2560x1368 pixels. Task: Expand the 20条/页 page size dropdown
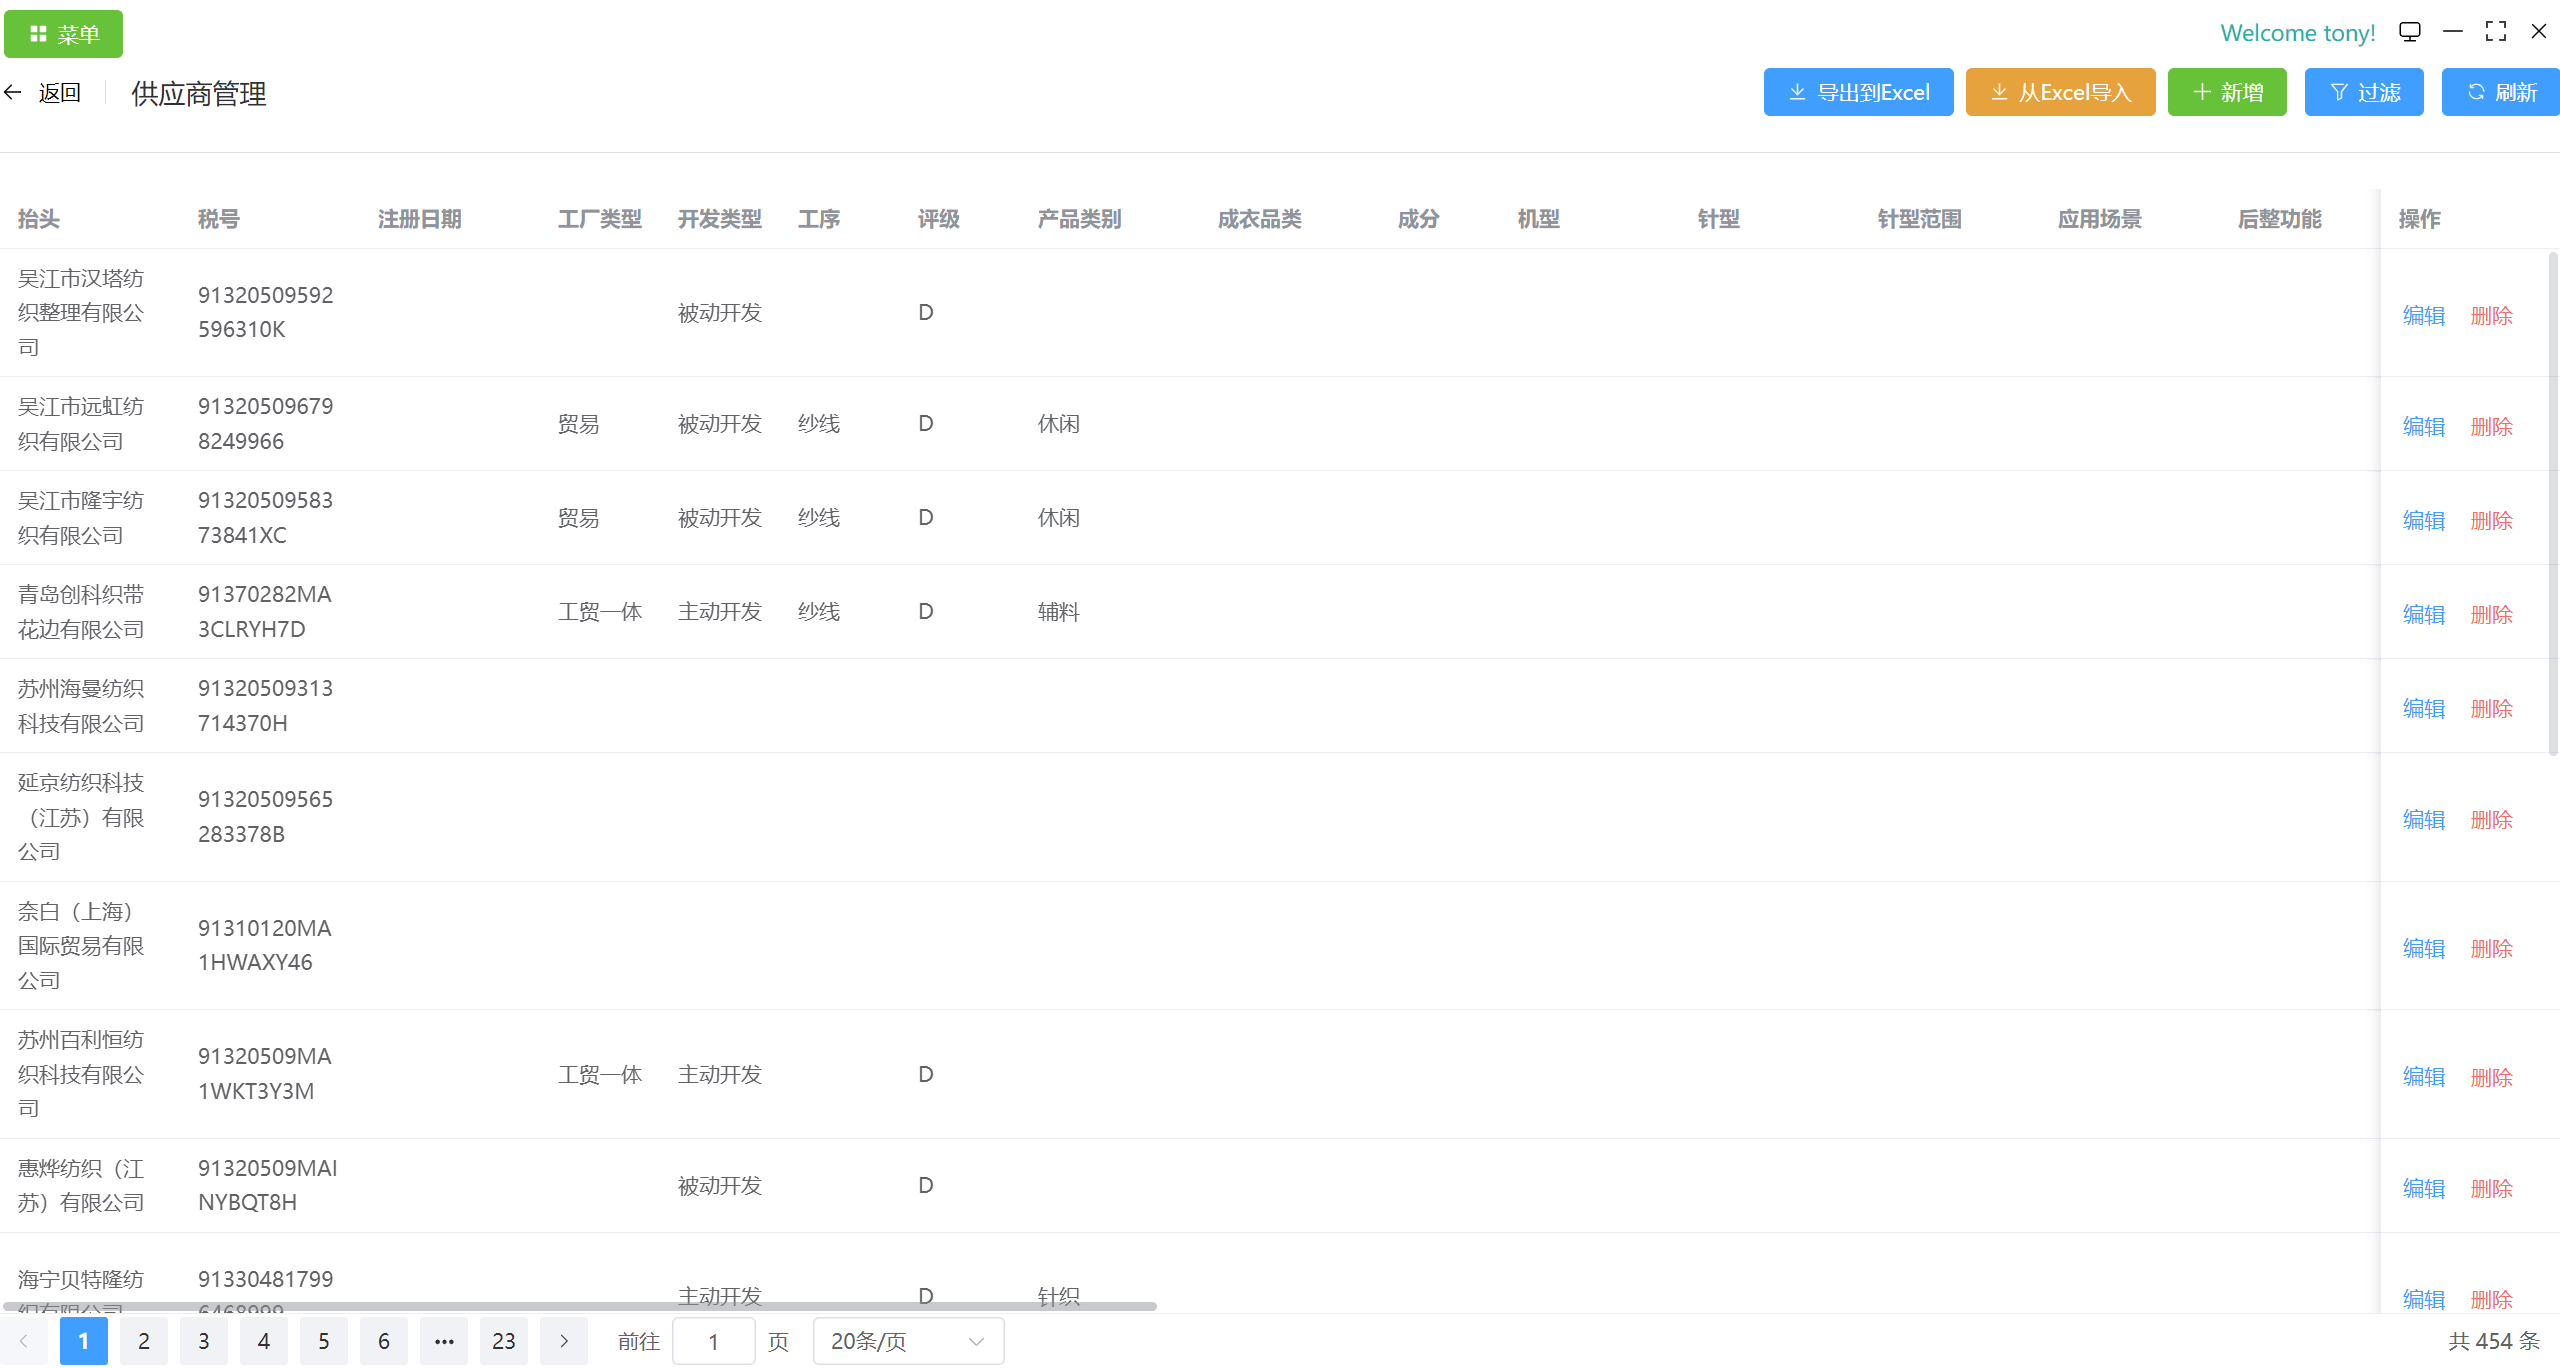coord(908,1341)
